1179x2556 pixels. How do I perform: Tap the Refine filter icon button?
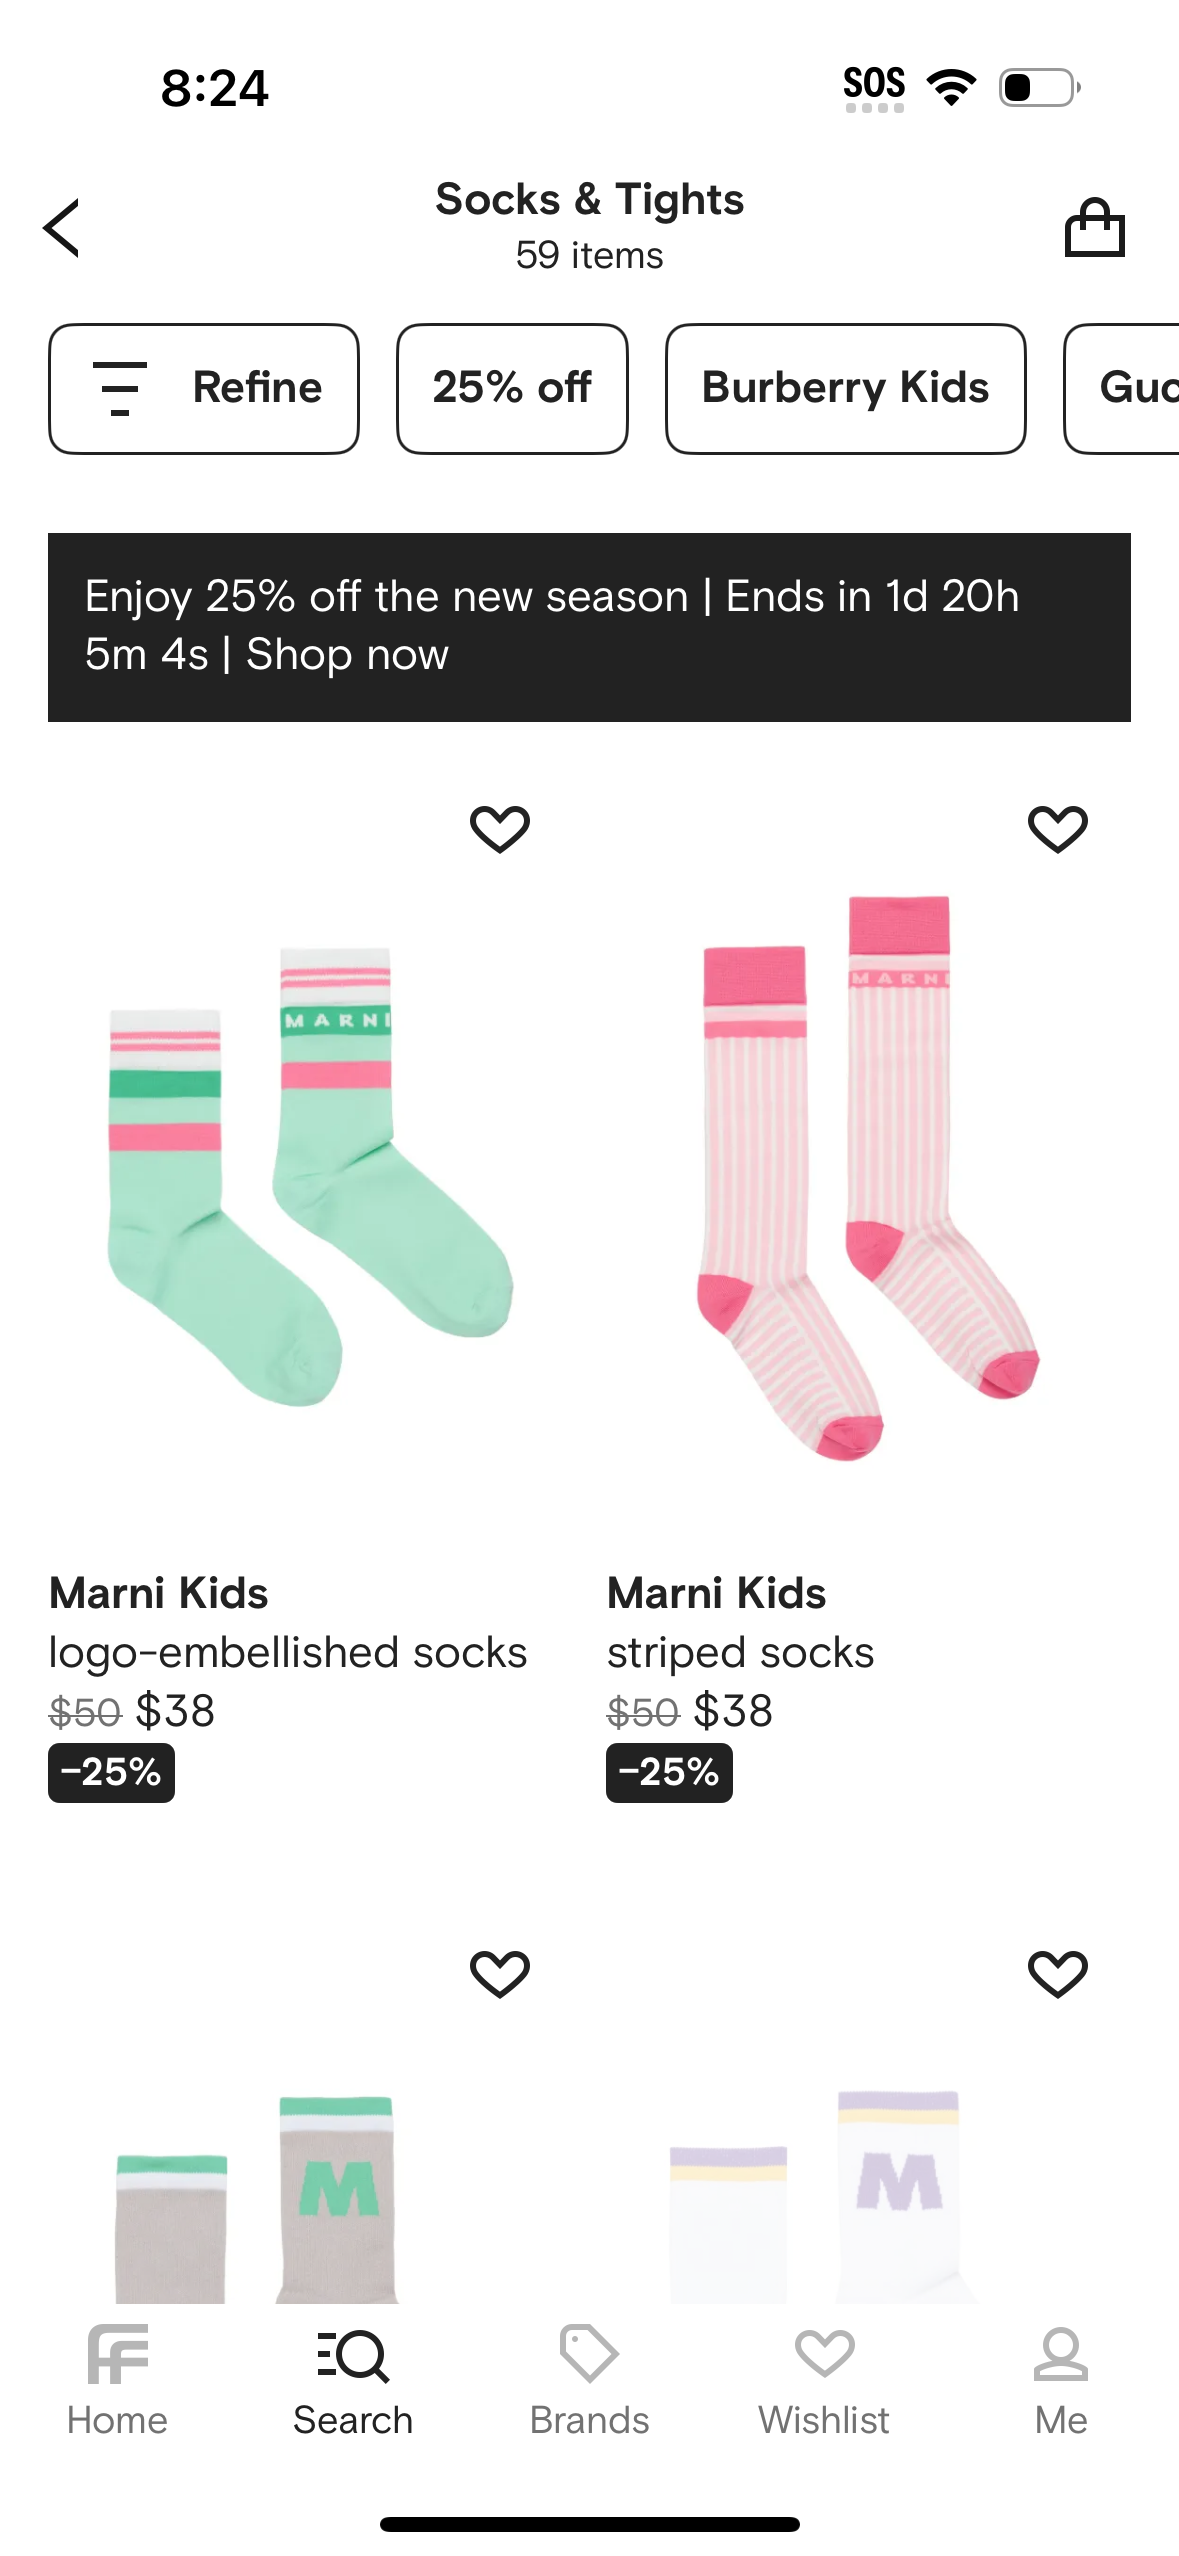[204, 388]
